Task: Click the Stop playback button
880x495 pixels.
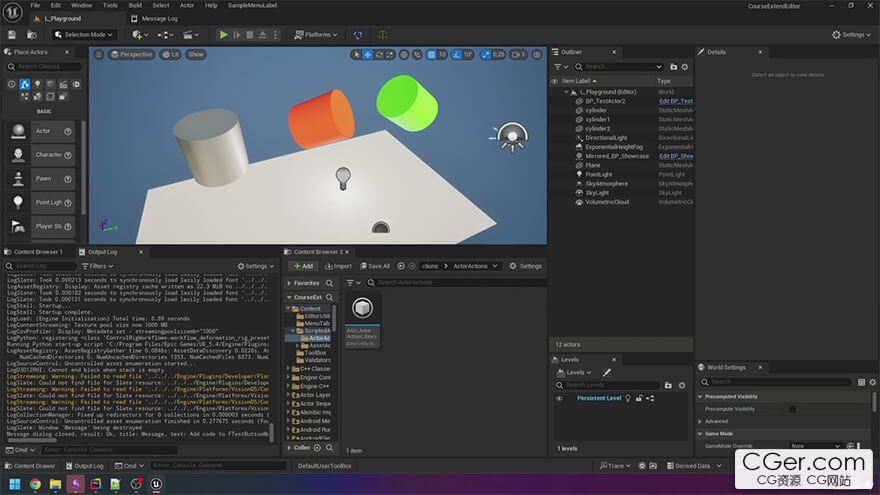Action: click(x=250, y=35)
